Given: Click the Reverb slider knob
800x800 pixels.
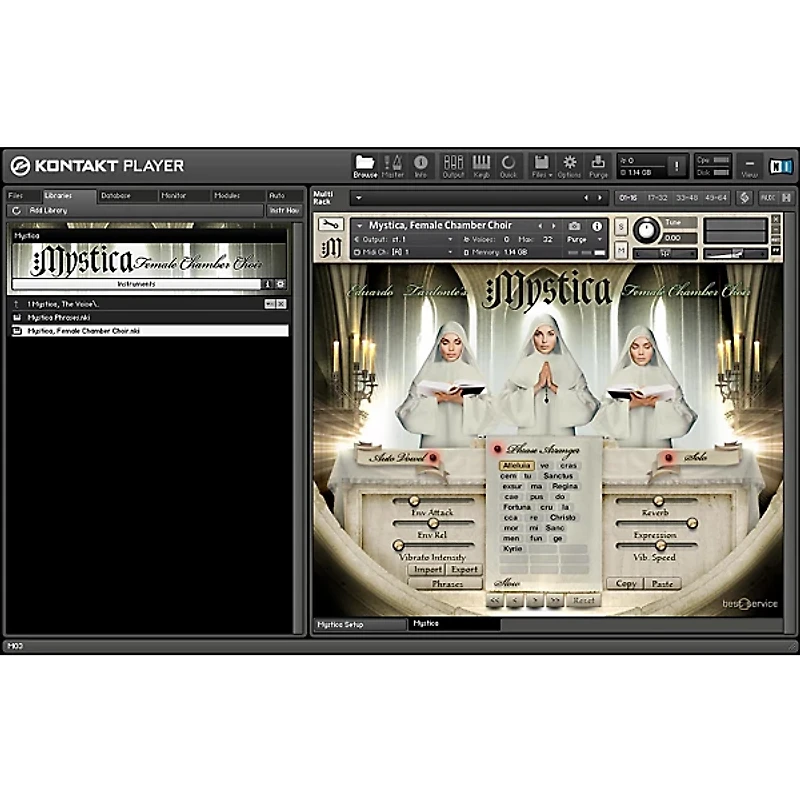Looking at the screenshot, I should click(658, 501).
